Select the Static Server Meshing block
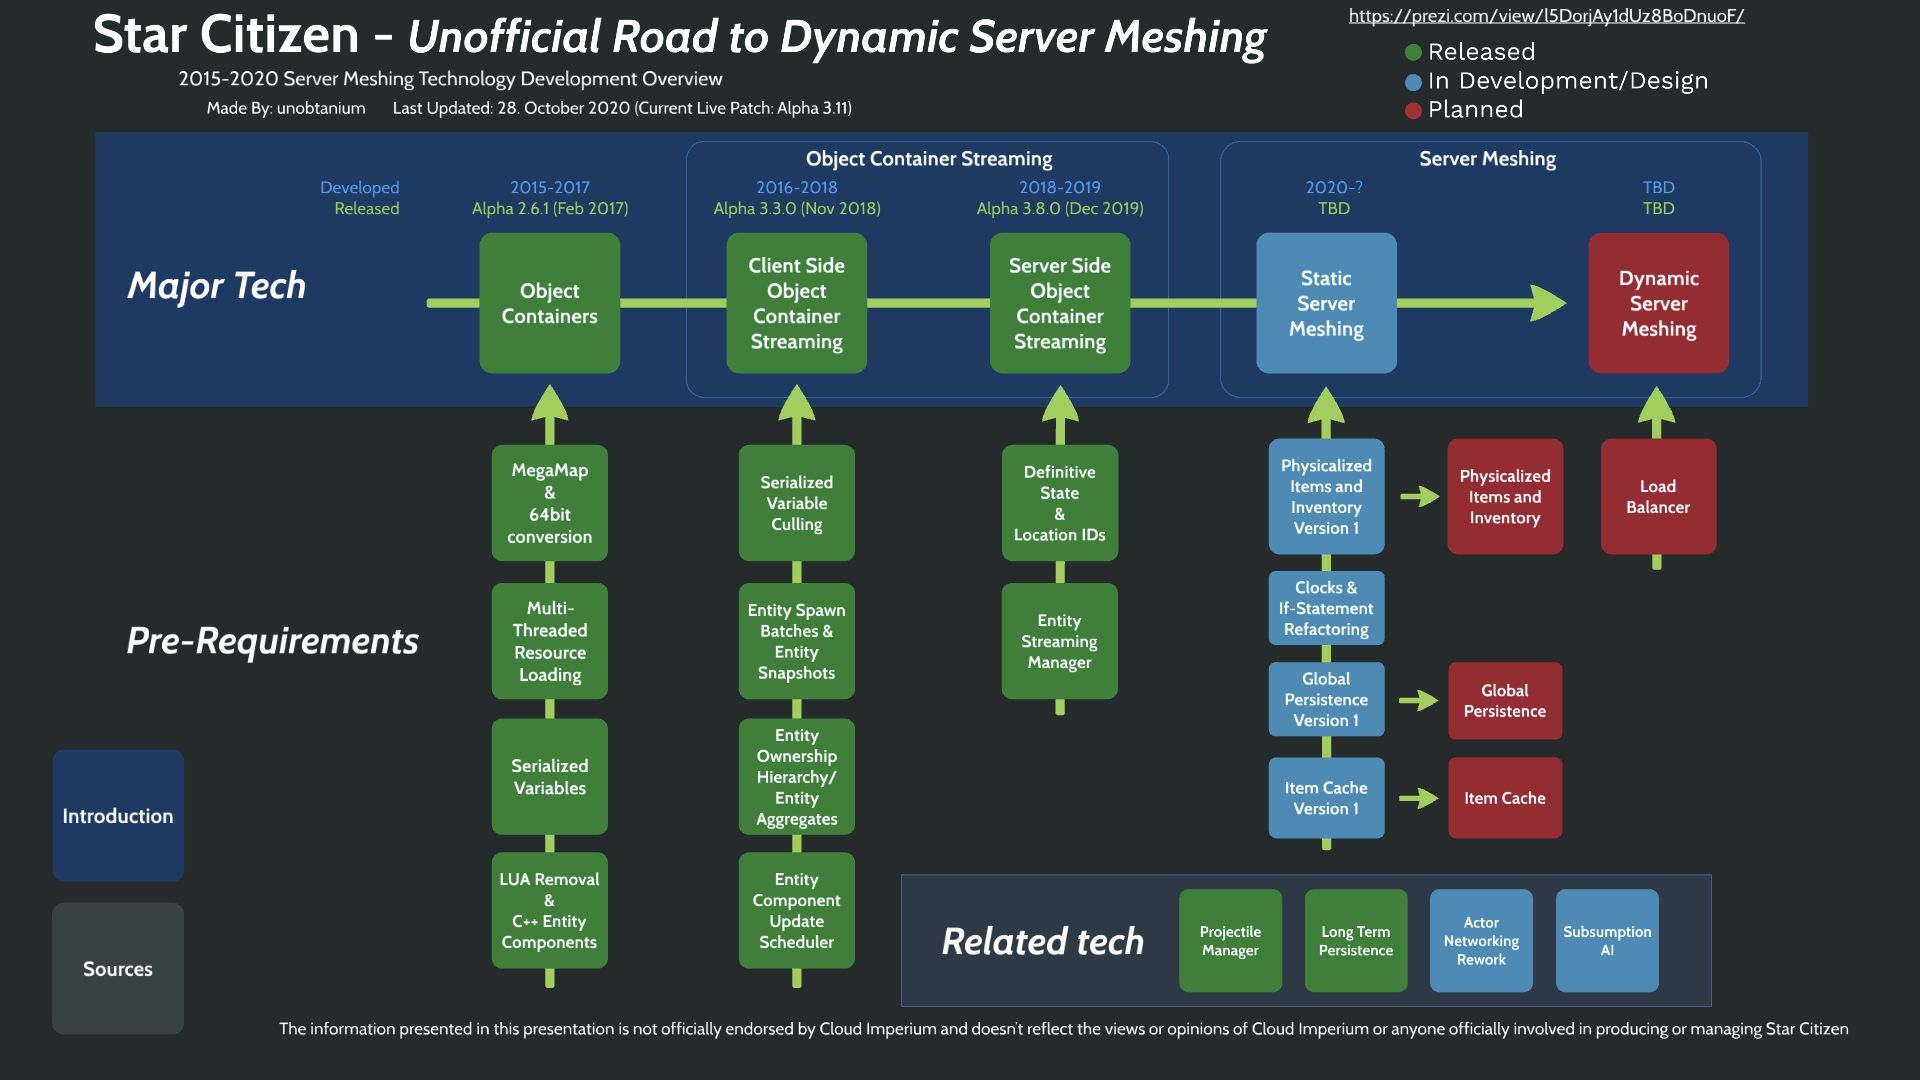 (1326, 303)
